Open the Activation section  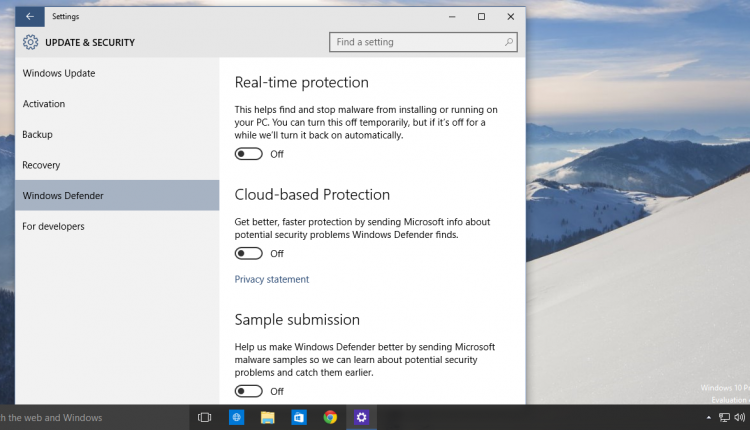[117, 104]
